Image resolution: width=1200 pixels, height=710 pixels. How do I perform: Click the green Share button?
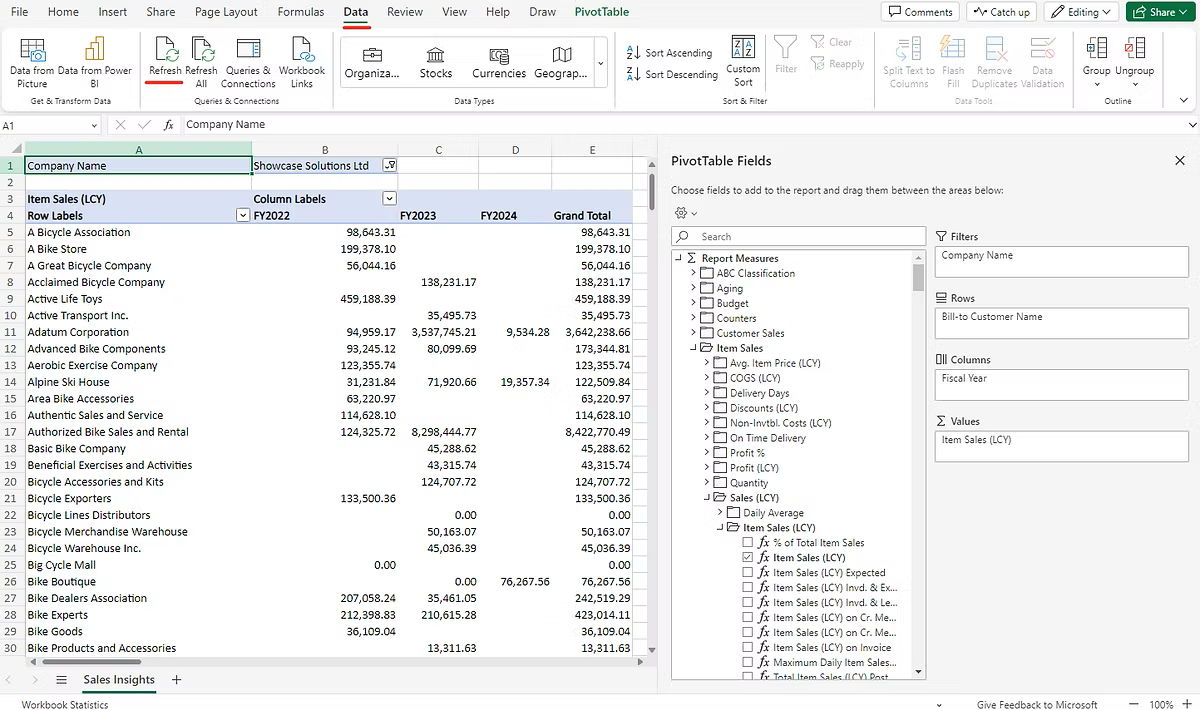(x=1161, y=12)
